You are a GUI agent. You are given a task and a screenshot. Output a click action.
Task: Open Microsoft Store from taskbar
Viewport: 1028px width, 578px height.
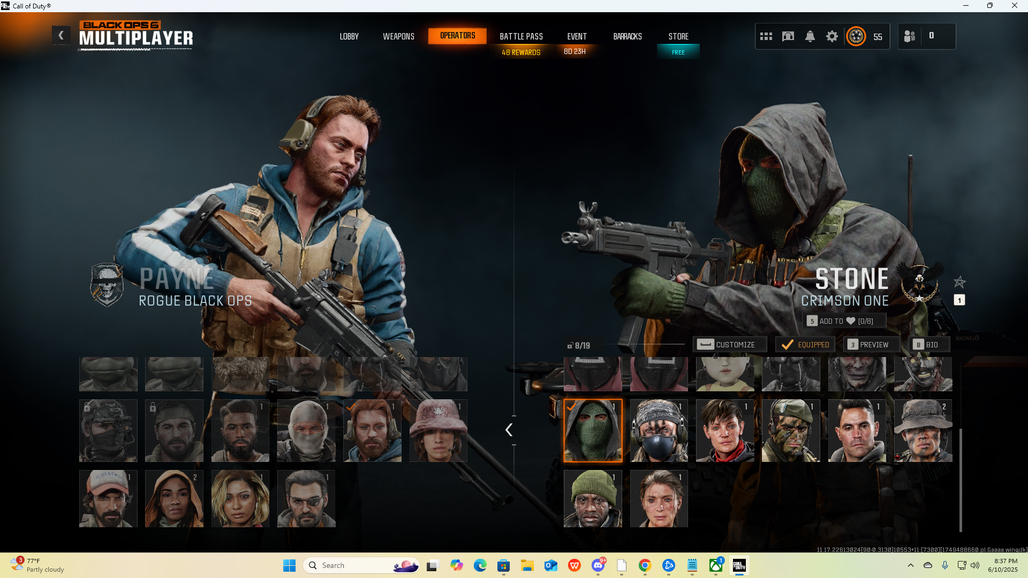pos(504,566)
